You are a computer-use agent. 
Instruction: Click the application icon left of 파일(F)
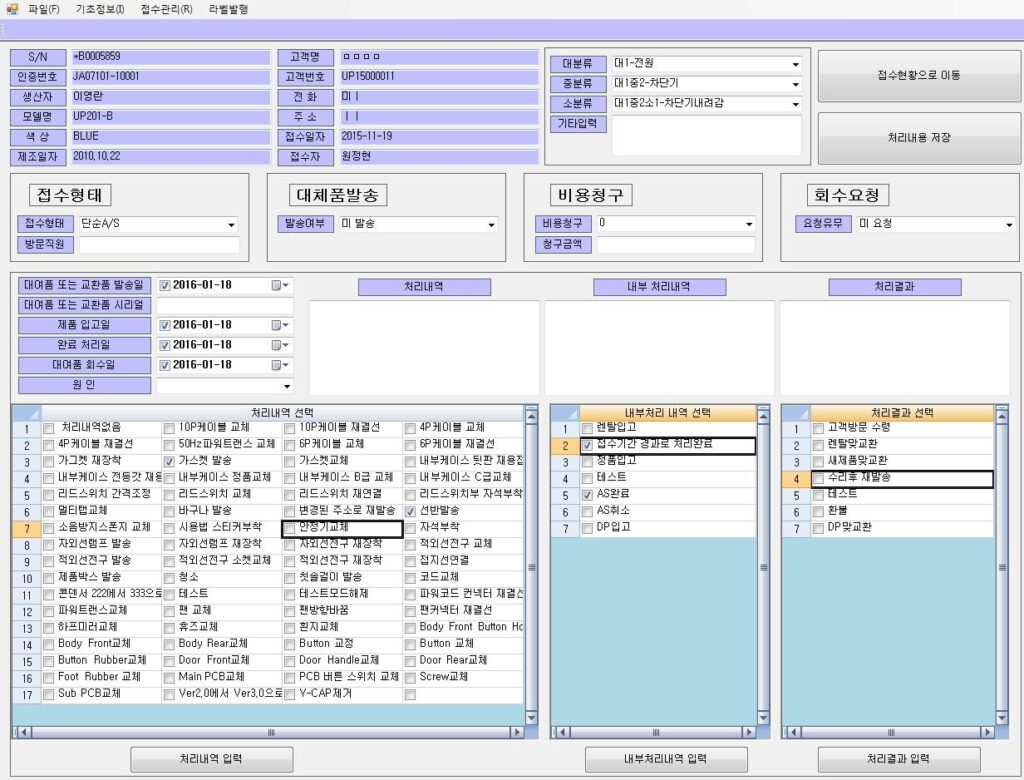pyautogui.click(x=12, y=9)
